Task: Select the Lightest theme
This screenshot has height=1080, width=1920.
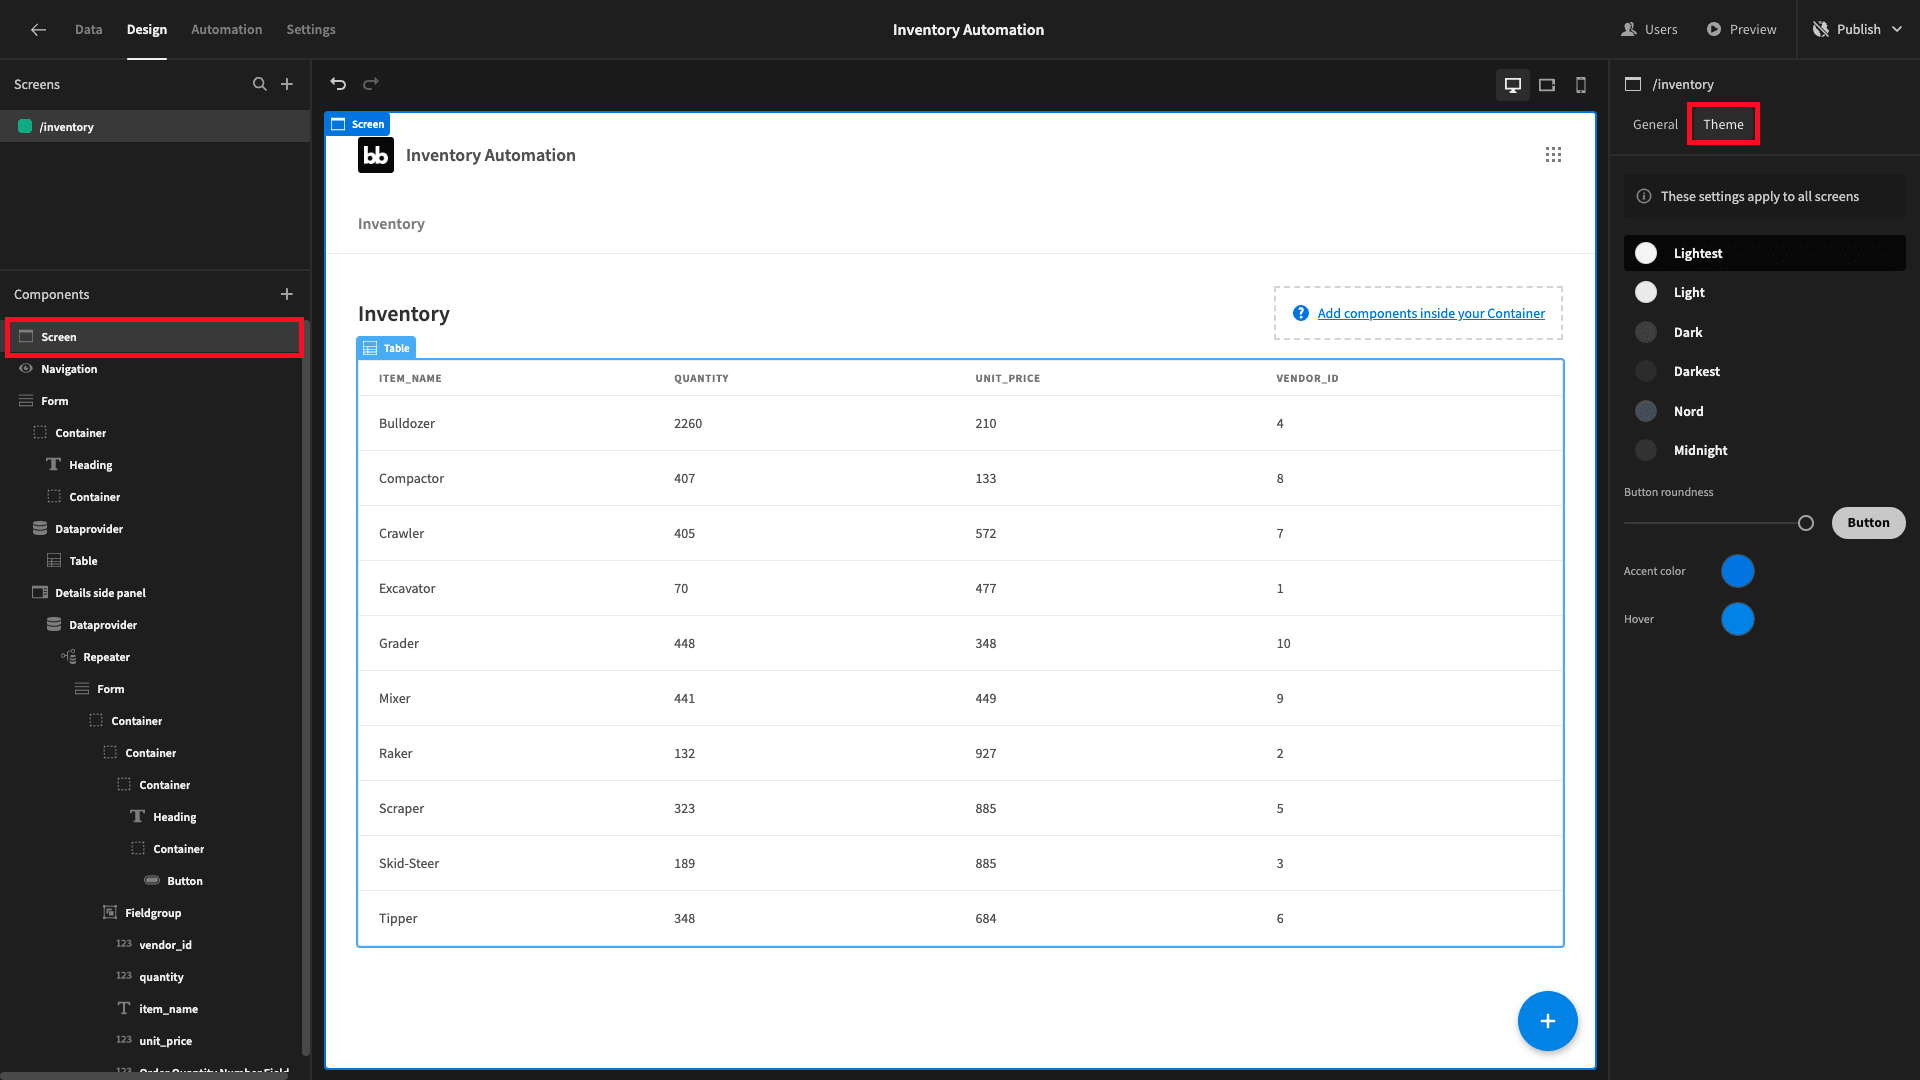Action: 1764,253
